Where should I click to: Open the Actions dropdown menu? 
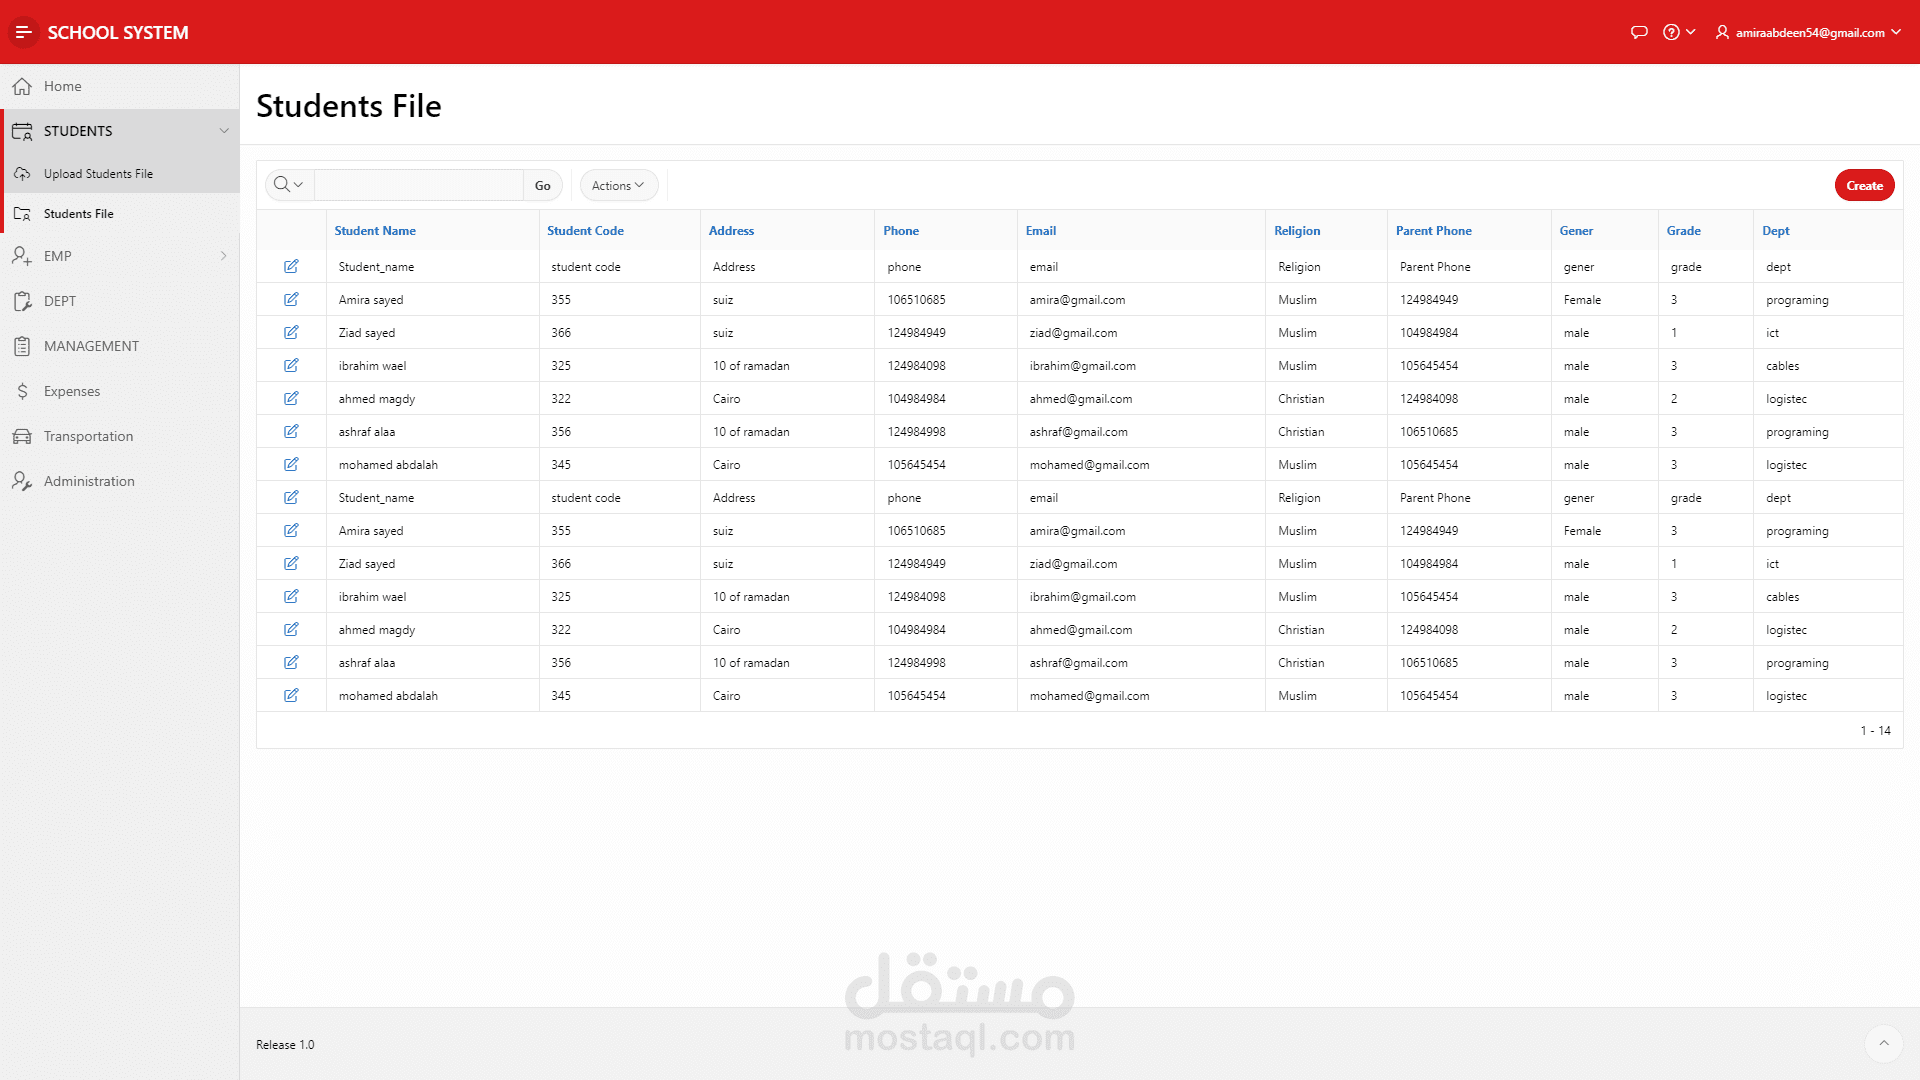tap(618, 185)
